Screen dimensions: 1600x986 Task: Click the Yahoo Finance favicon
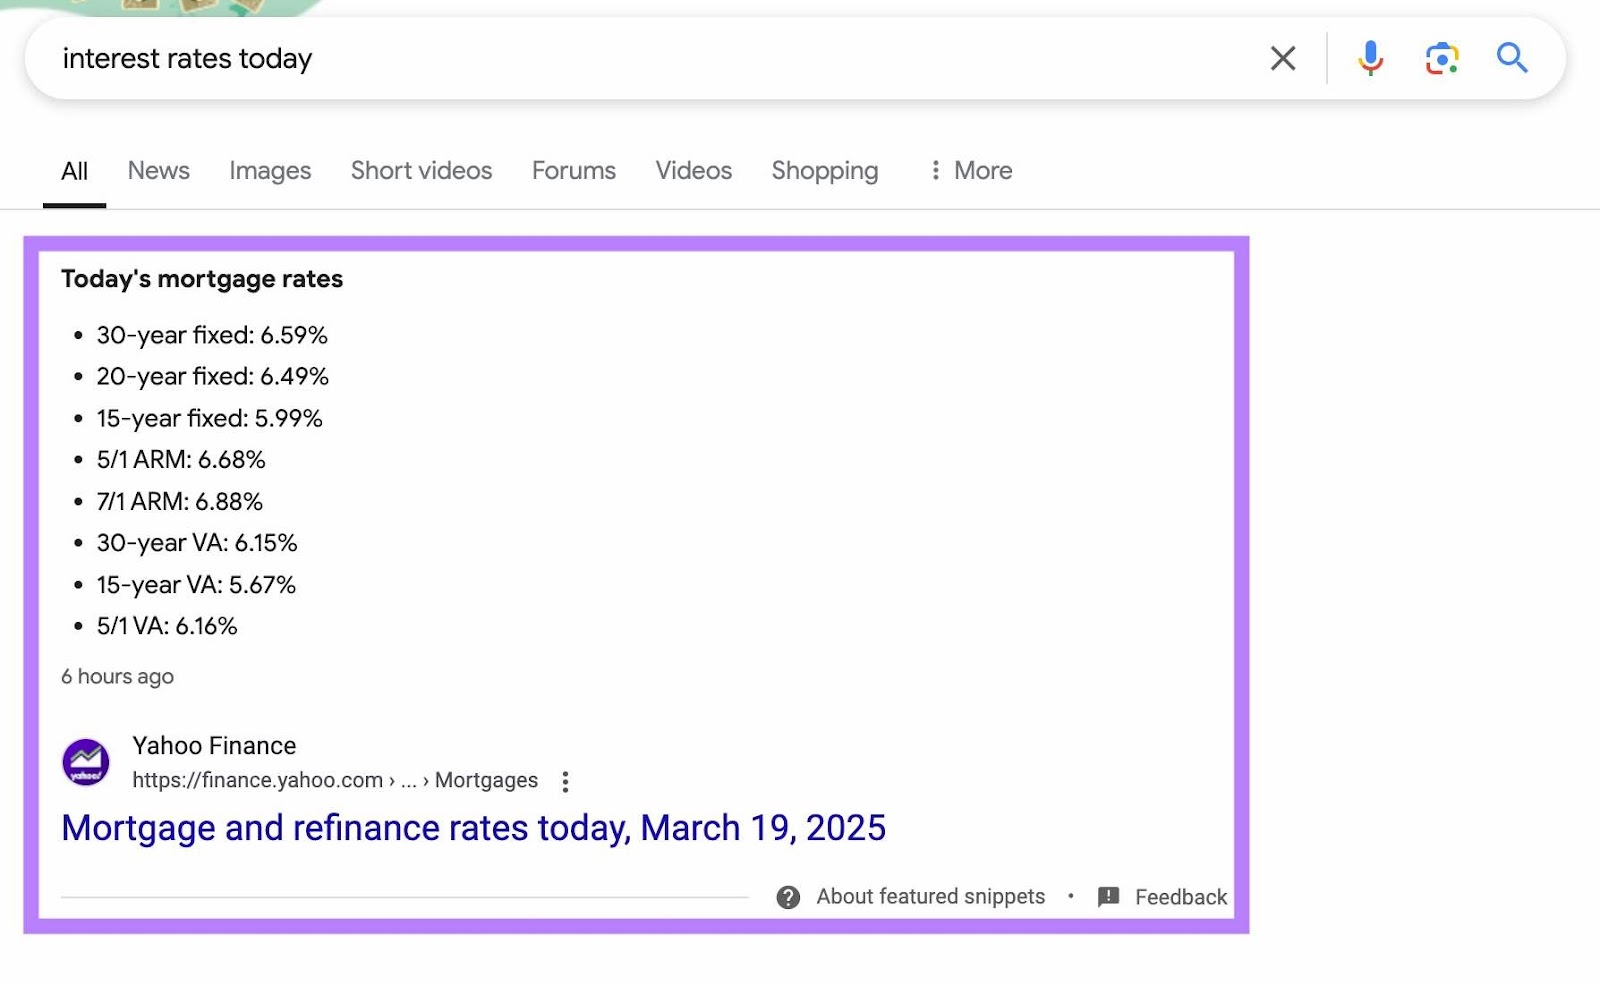[x=87, y=762]
